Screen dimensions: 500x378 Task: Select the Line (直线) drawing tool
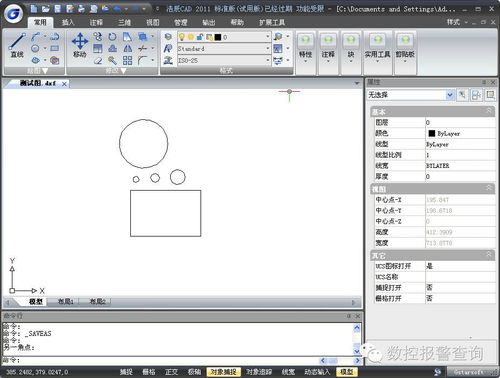click(17, 46)
